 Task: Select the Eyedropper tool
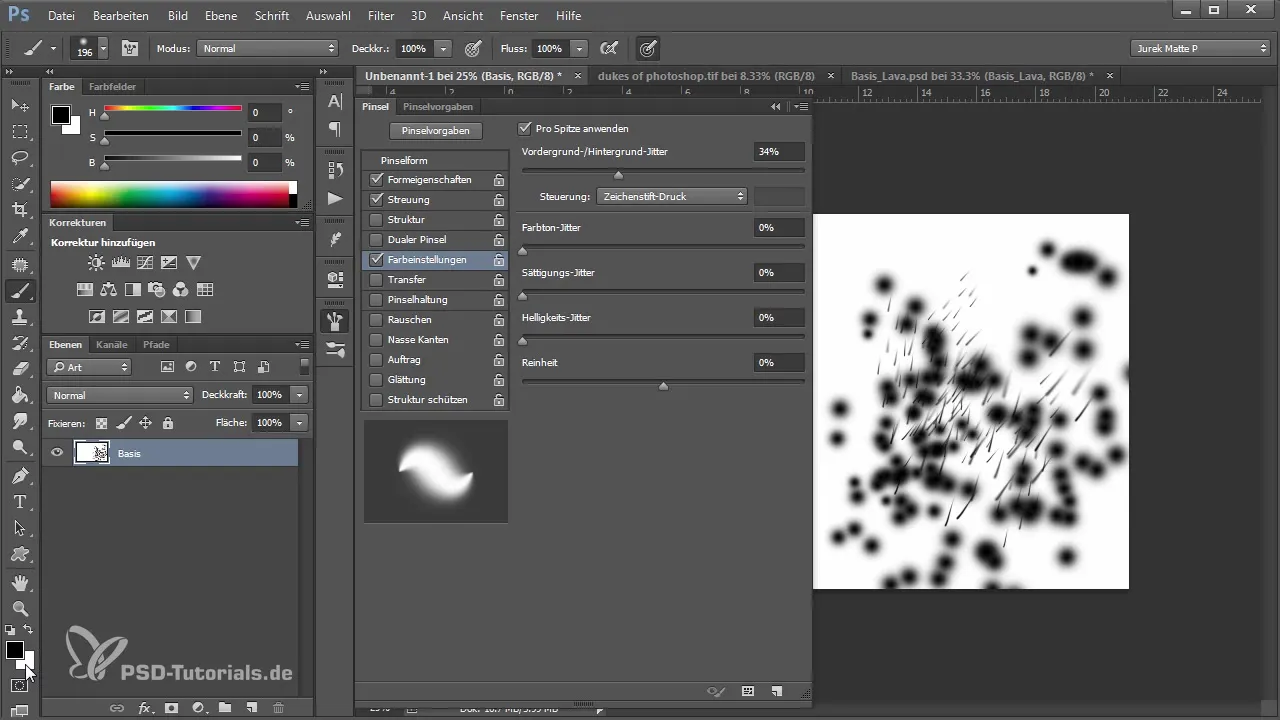tap(19, 237)
